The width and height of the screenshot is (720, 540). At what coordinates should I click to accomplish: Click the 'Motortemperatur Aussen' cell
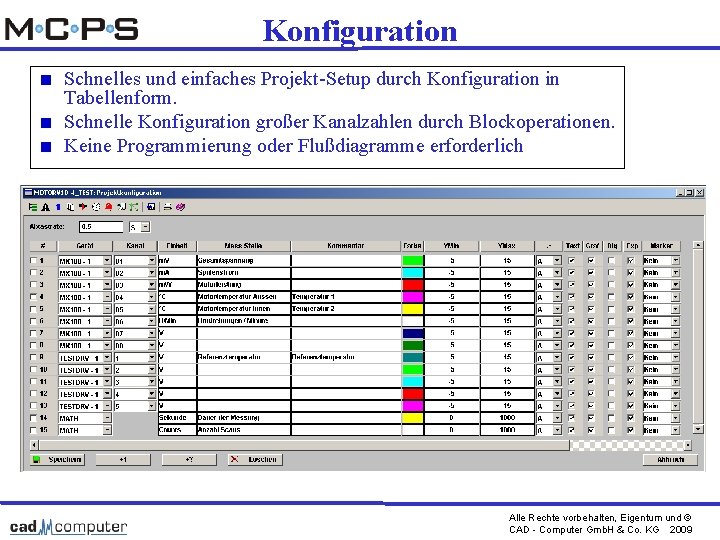pos(243,297)
